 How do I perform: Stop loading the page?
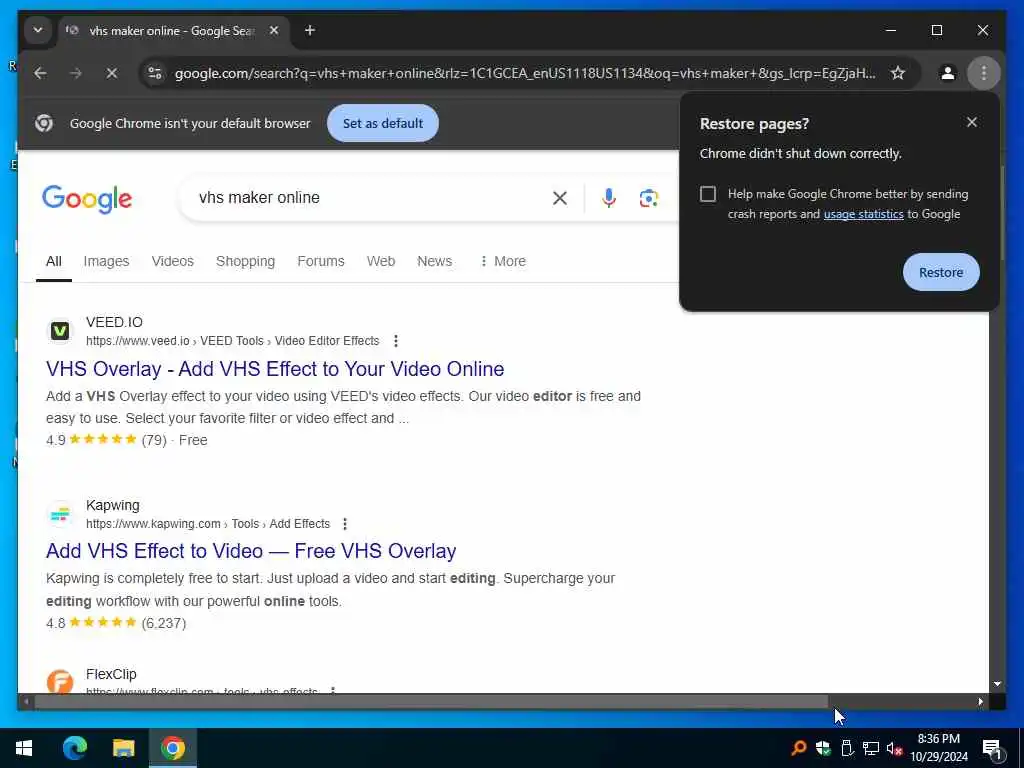point(112,73)
